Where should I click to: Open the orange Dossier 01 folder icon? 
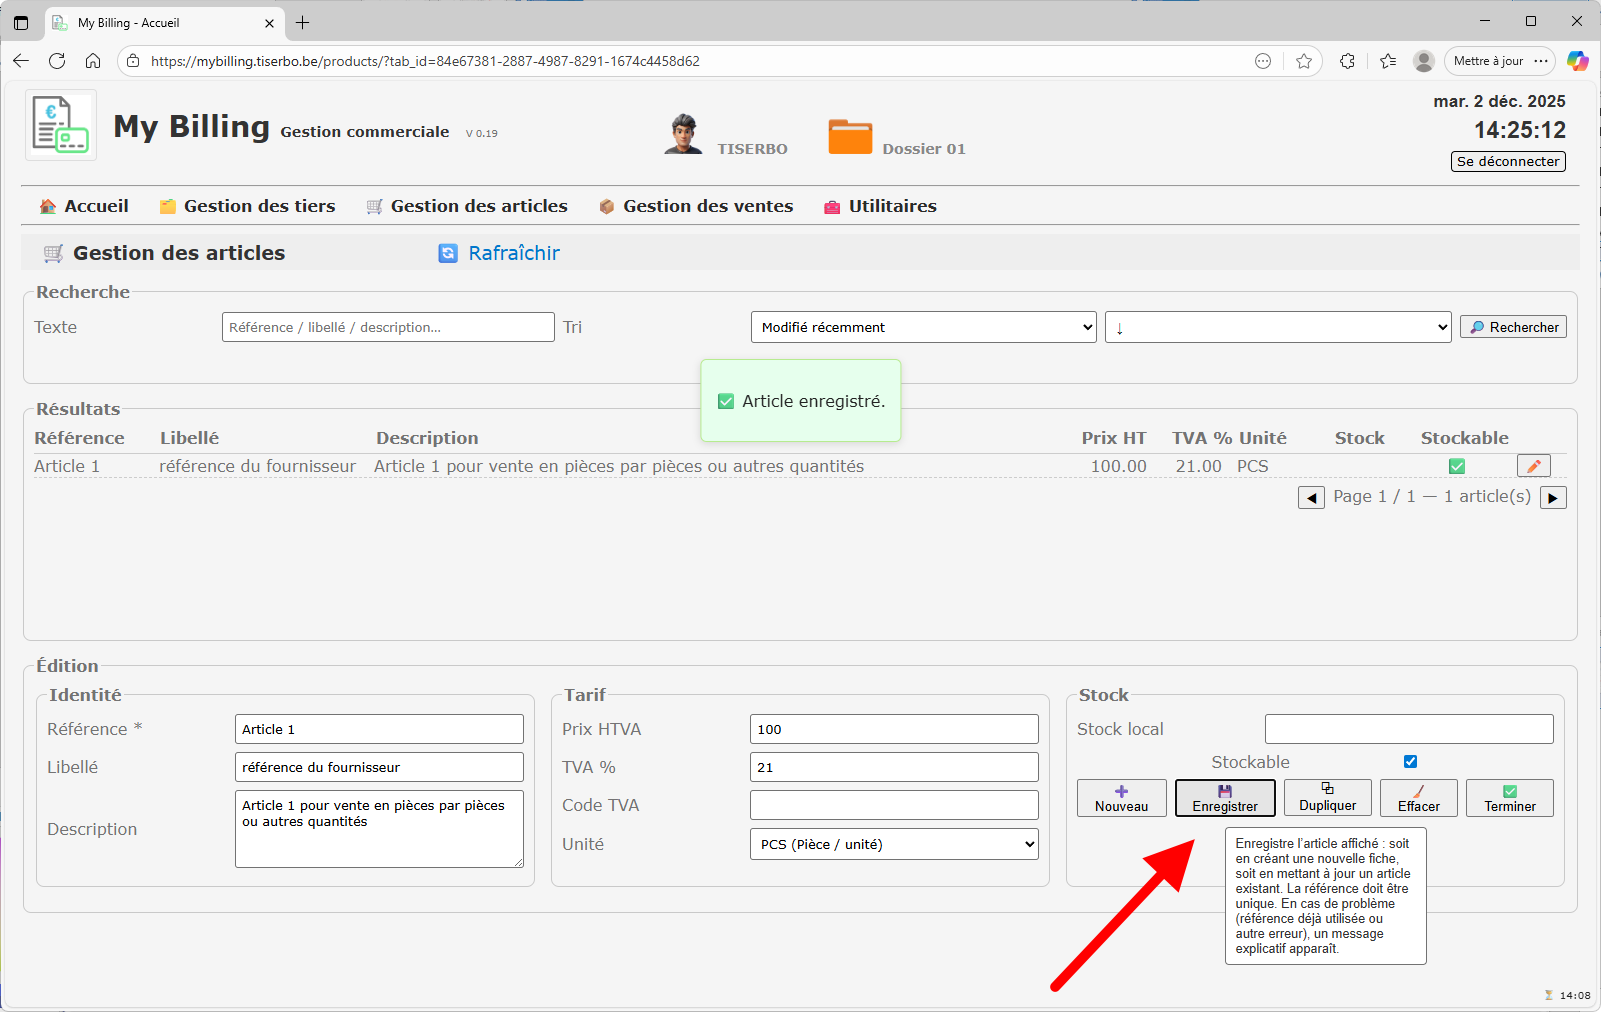pos(850,137)
